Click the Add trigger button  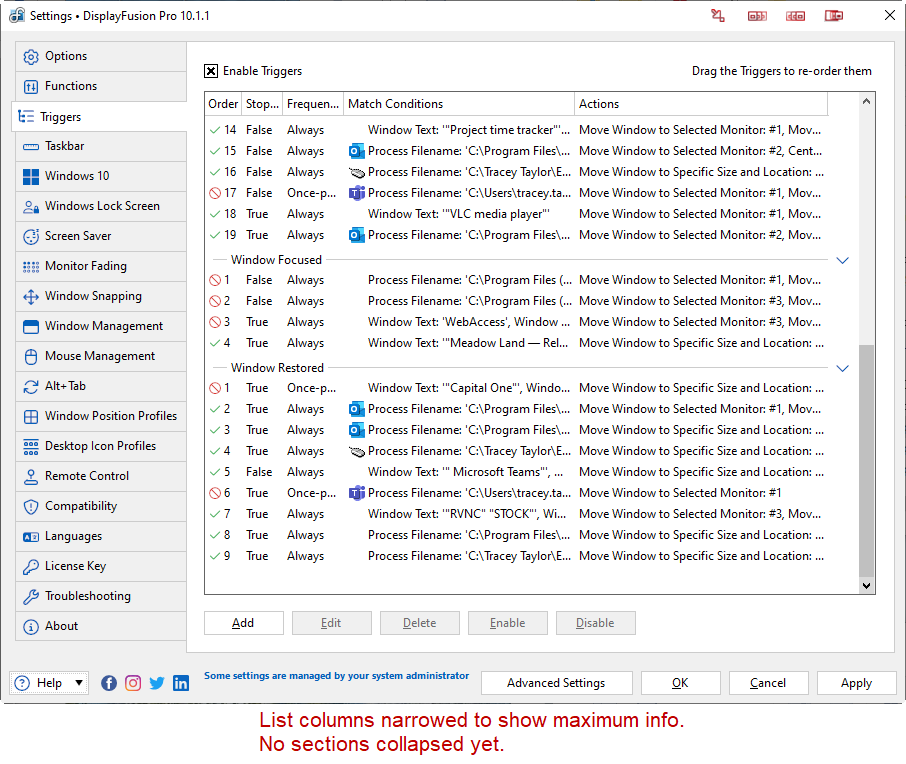pyautogui.click(x=243, y=623)
